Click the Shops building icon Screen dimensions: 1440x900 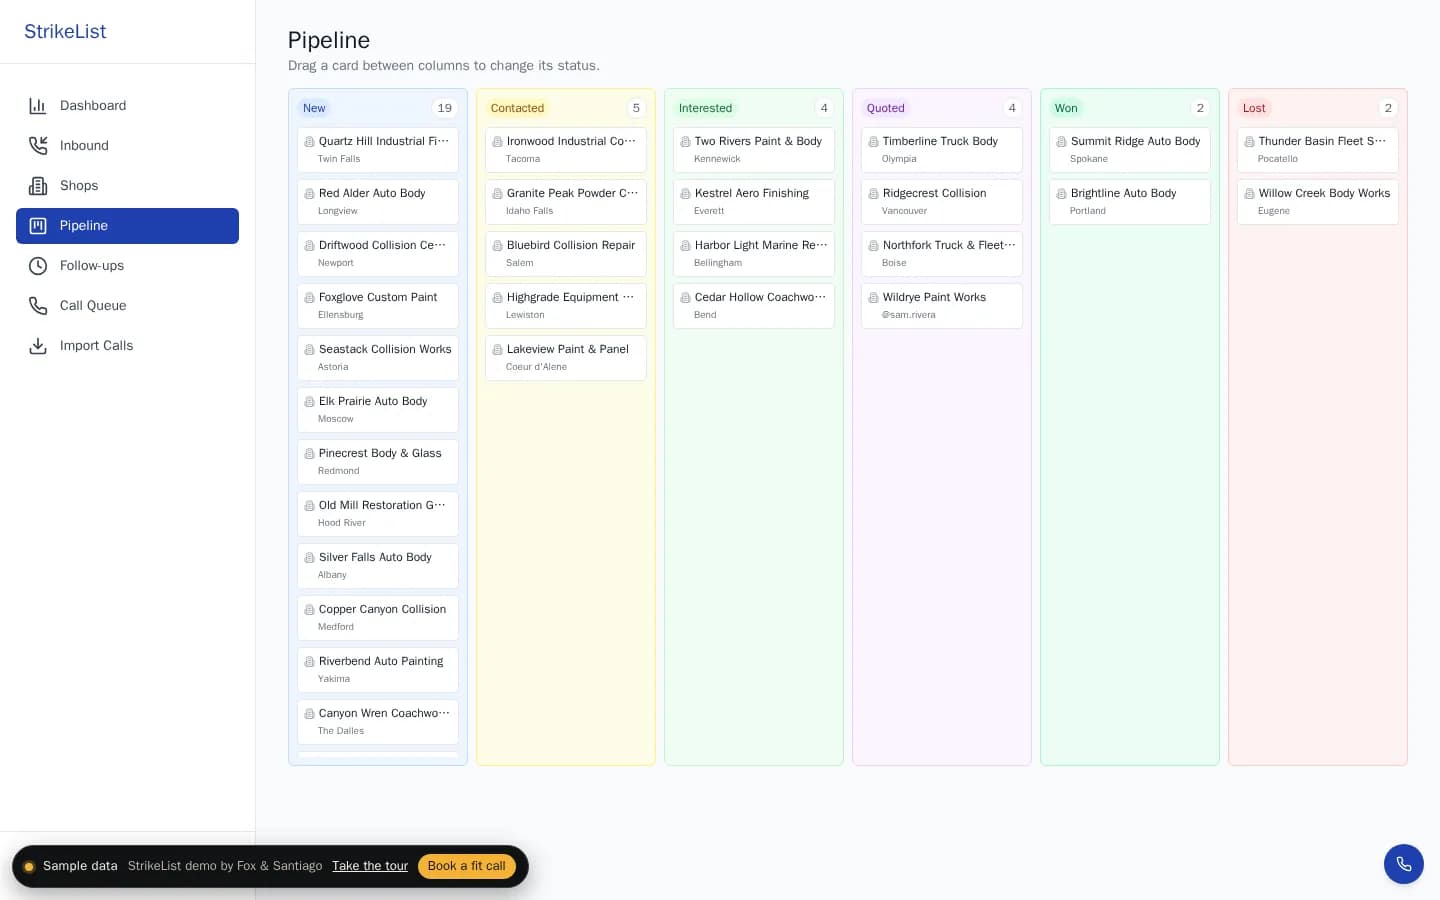coord(38,186)
